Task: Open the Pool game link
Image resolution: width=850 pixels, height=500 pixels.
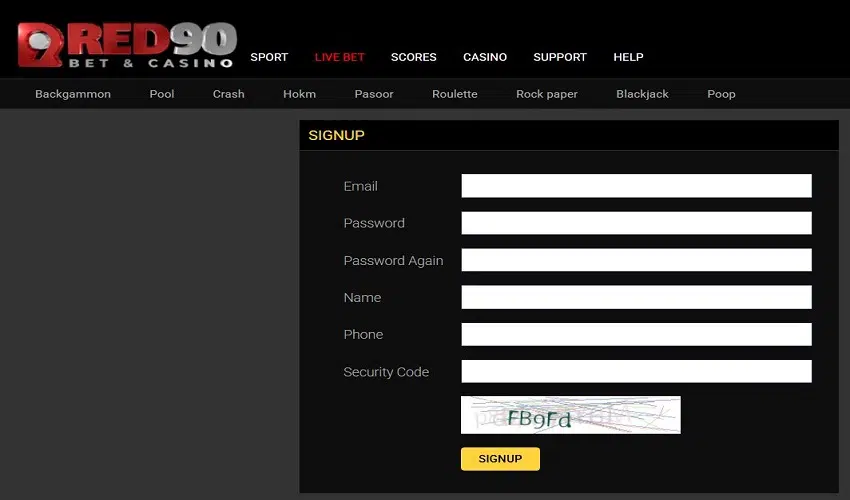Action: tap(162, 94)
